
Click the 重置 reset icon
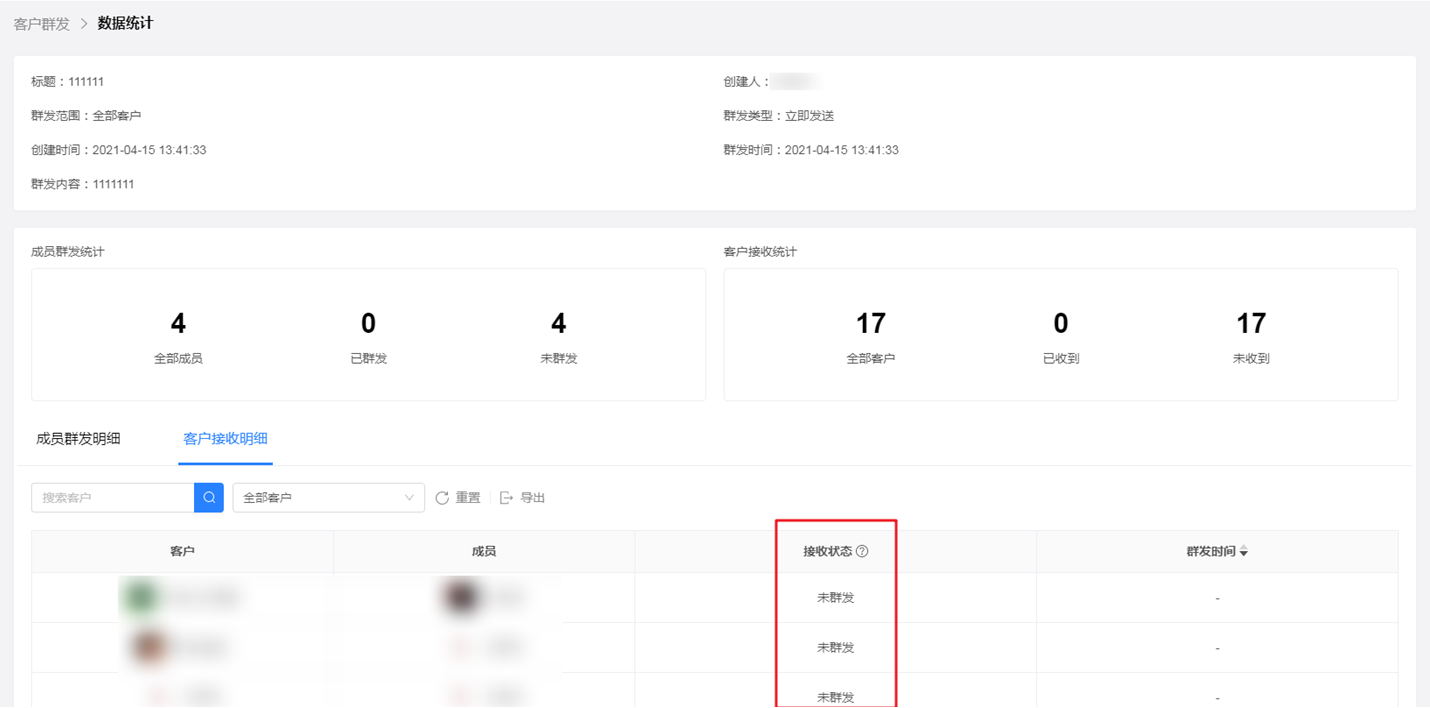(442, 498)
